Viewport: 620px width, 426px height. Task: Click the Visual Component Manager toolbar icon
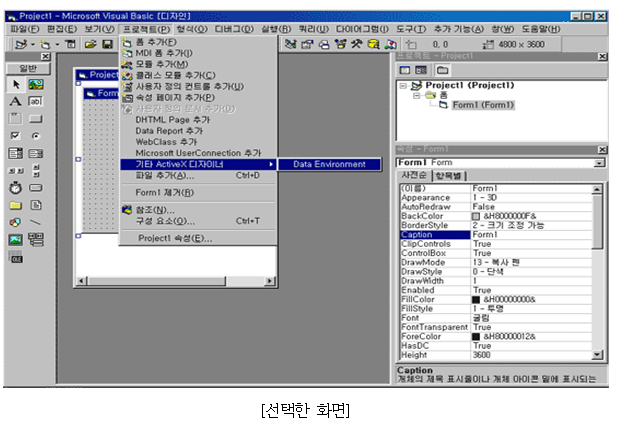point(391,44)
